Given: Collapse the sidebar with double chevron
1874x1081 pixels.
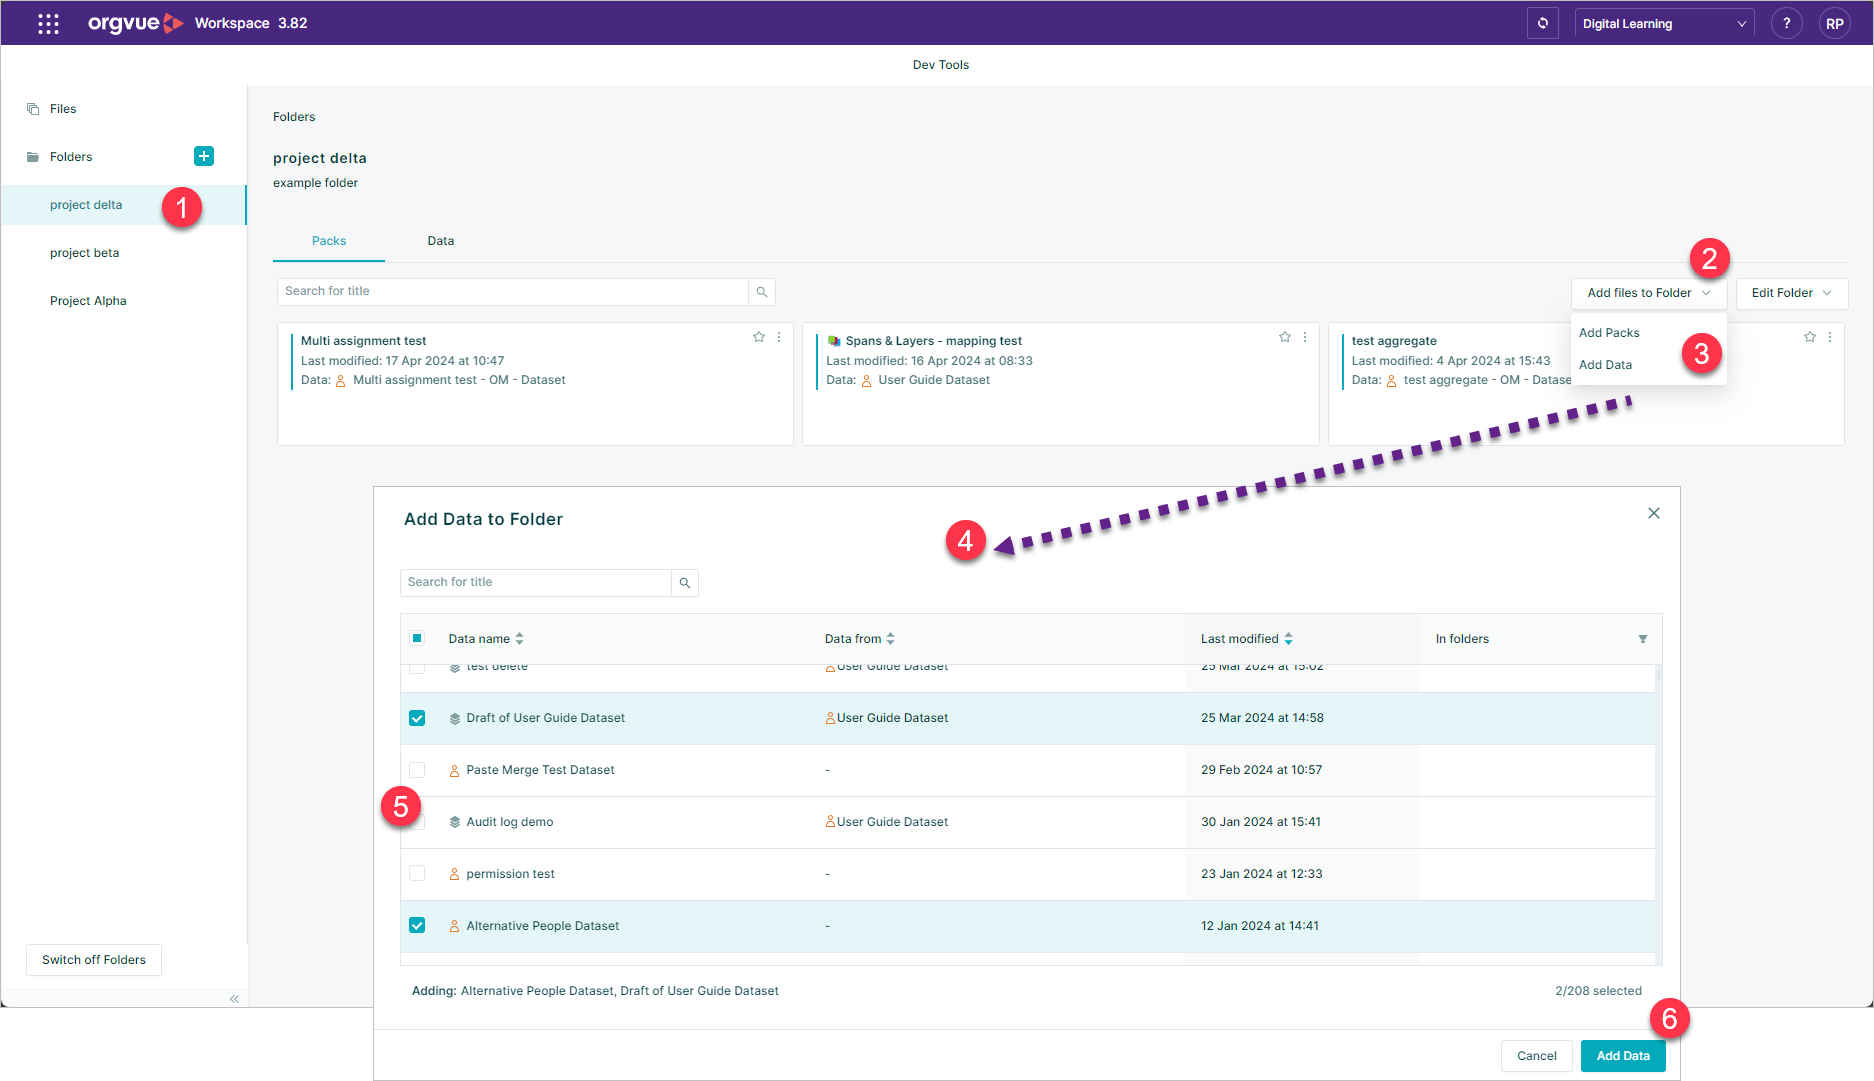Looking at the screenshot, I should pyautogui.click(x=234, y=999).
